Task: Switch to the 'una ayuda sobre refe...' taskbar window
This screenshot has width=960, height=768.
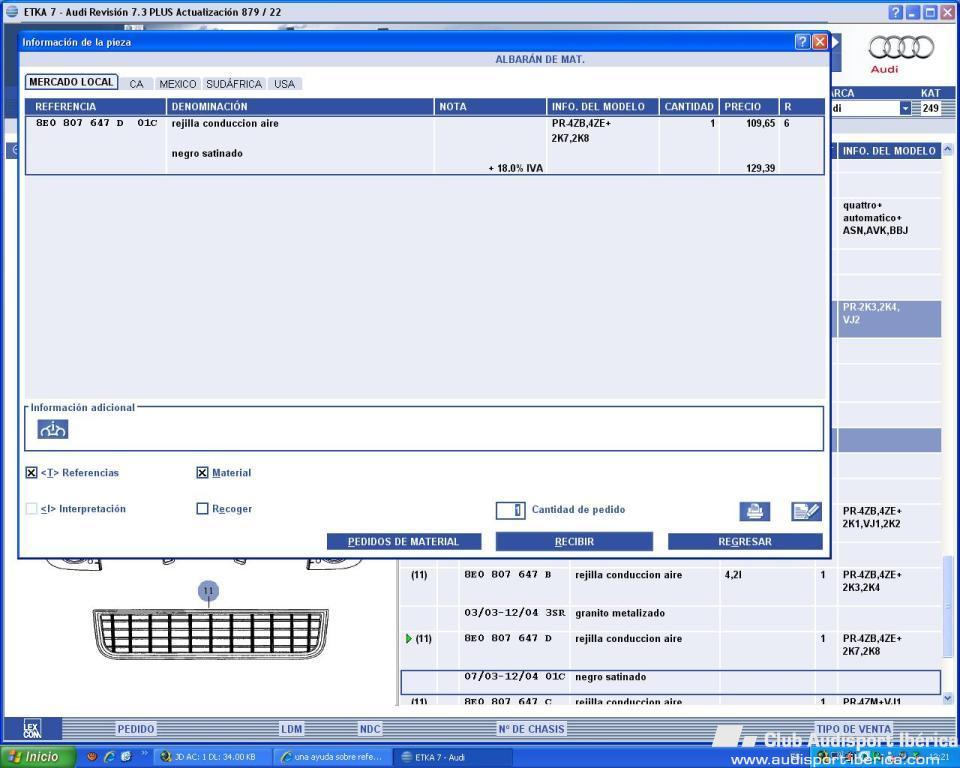Action: pyautogui.click(x=331, y=757)
